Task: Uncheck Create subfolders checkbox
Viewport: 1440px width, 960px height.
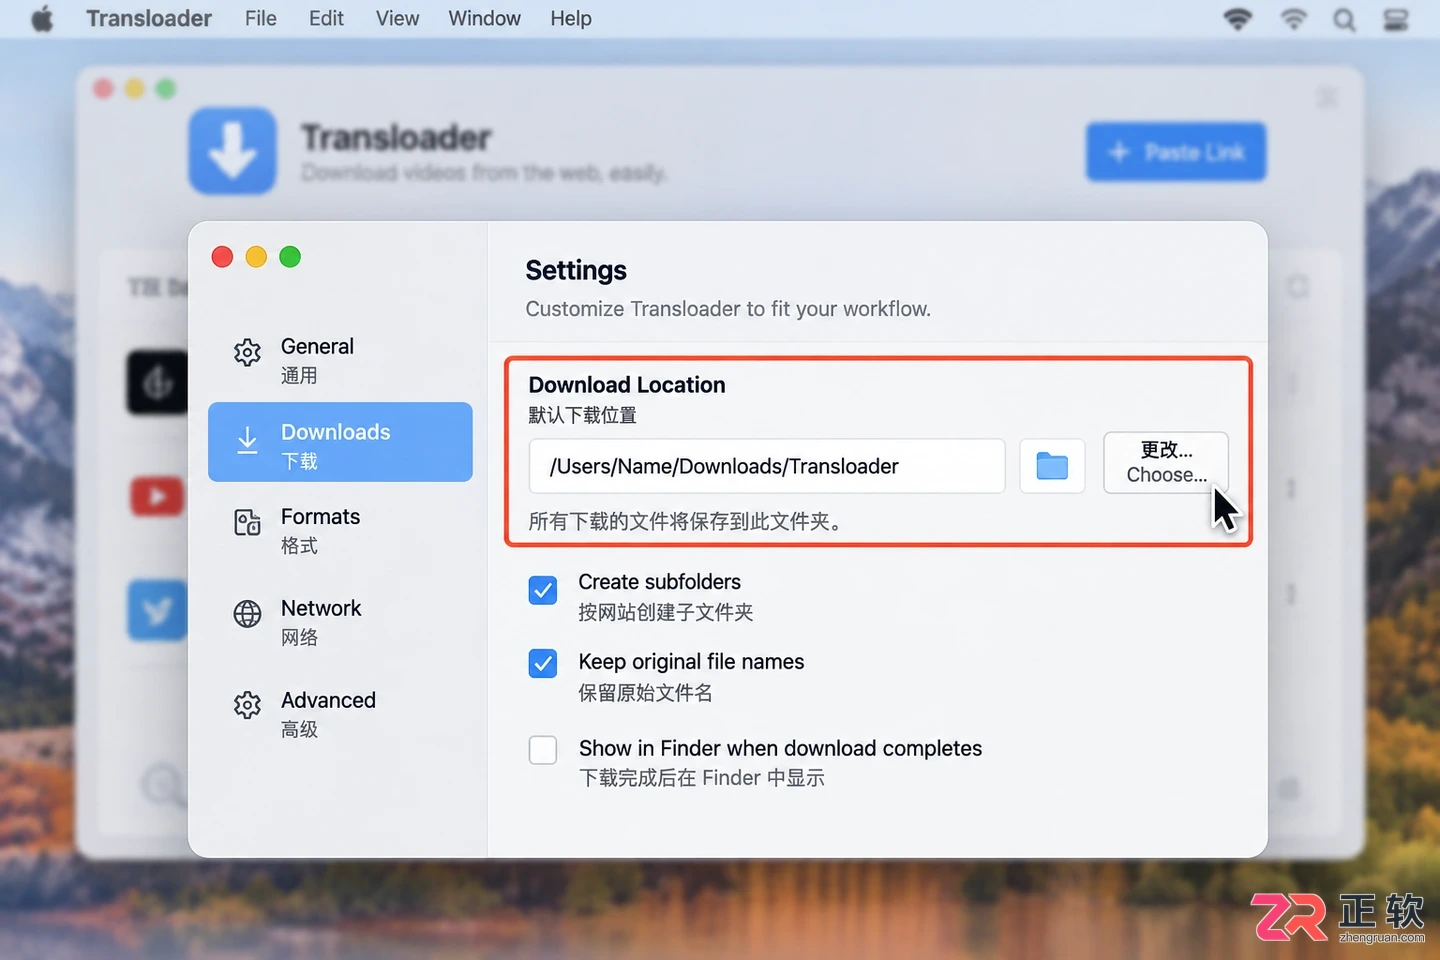Action: pyautogui.click(x=543, y=590)
